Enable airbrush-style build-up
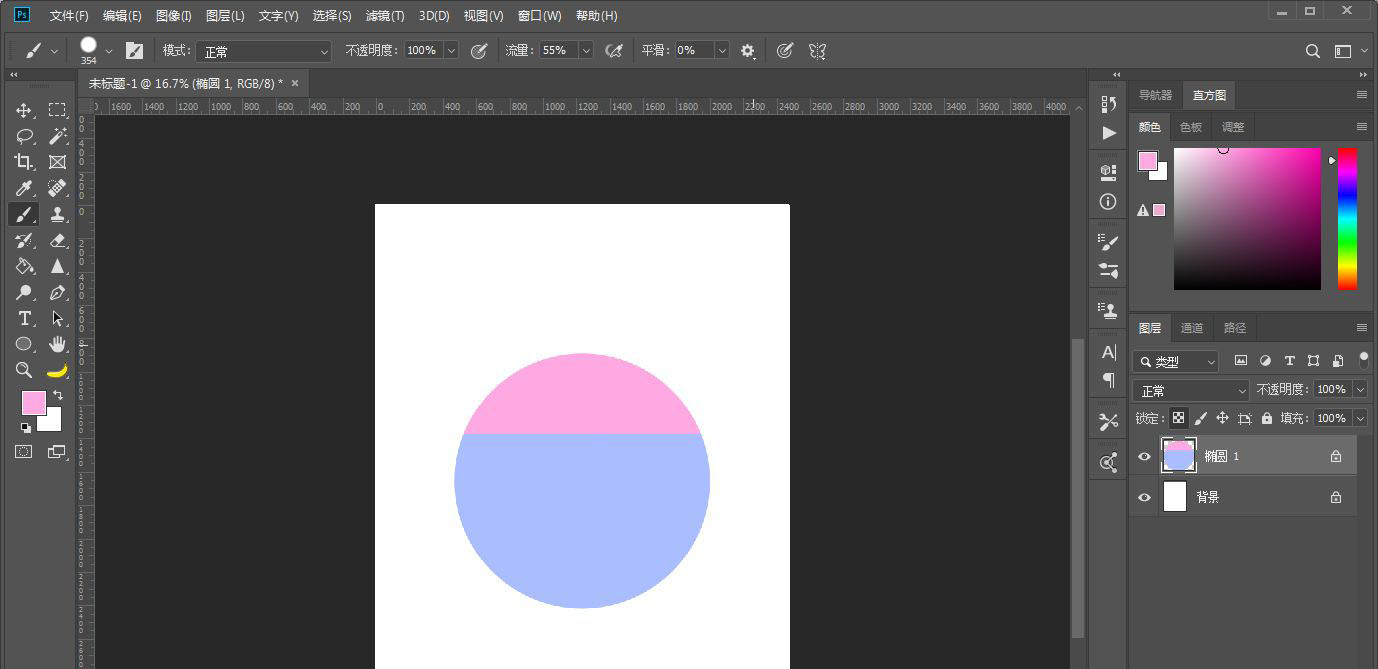Screen dimensions: 1378x669 click(615, 51)
